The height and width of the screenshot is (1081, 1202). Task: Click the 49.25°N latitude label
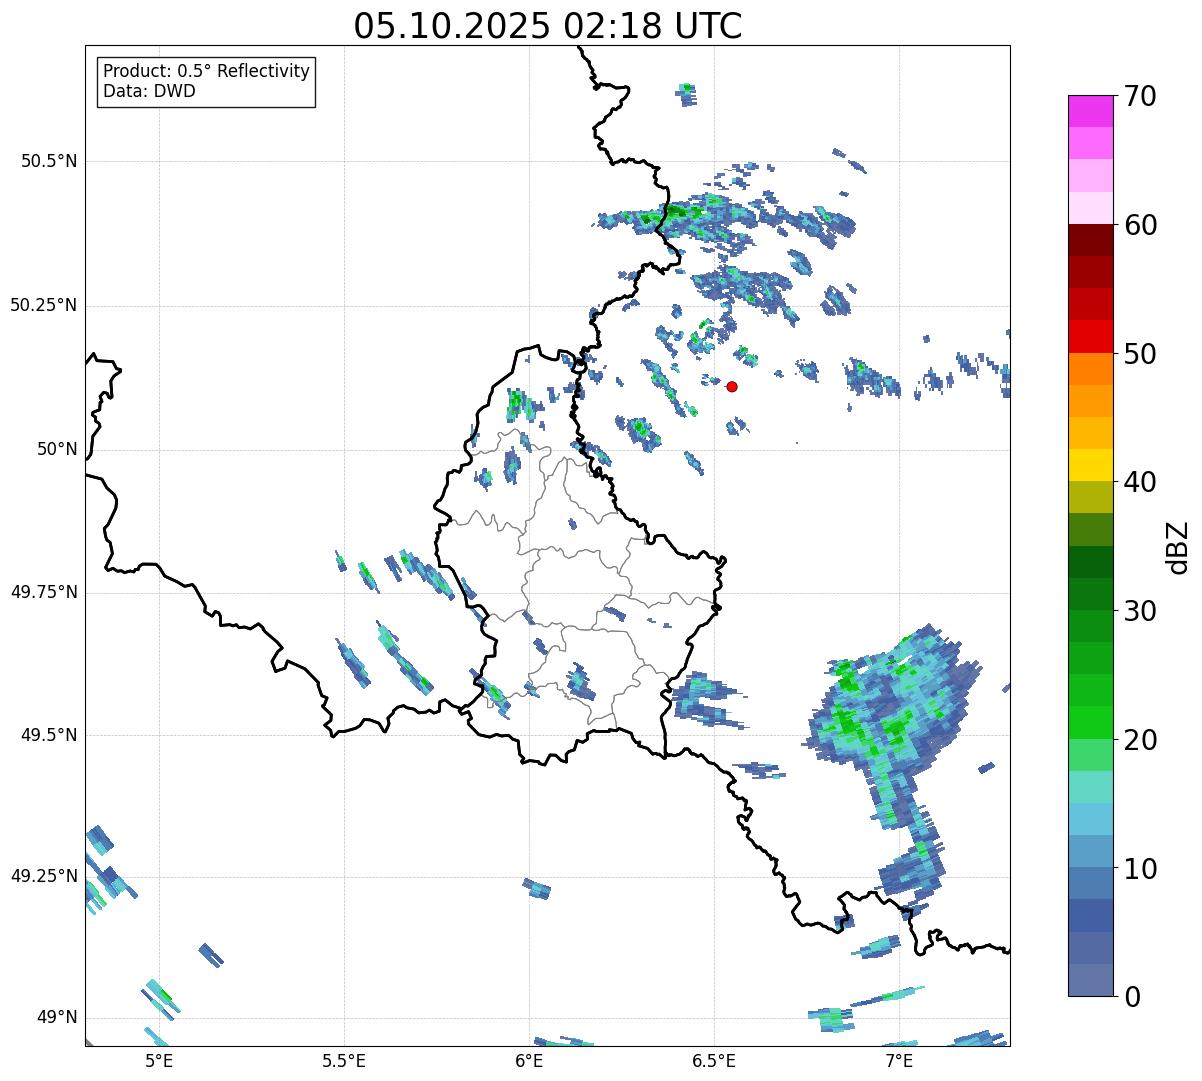[x=44, y=876]
